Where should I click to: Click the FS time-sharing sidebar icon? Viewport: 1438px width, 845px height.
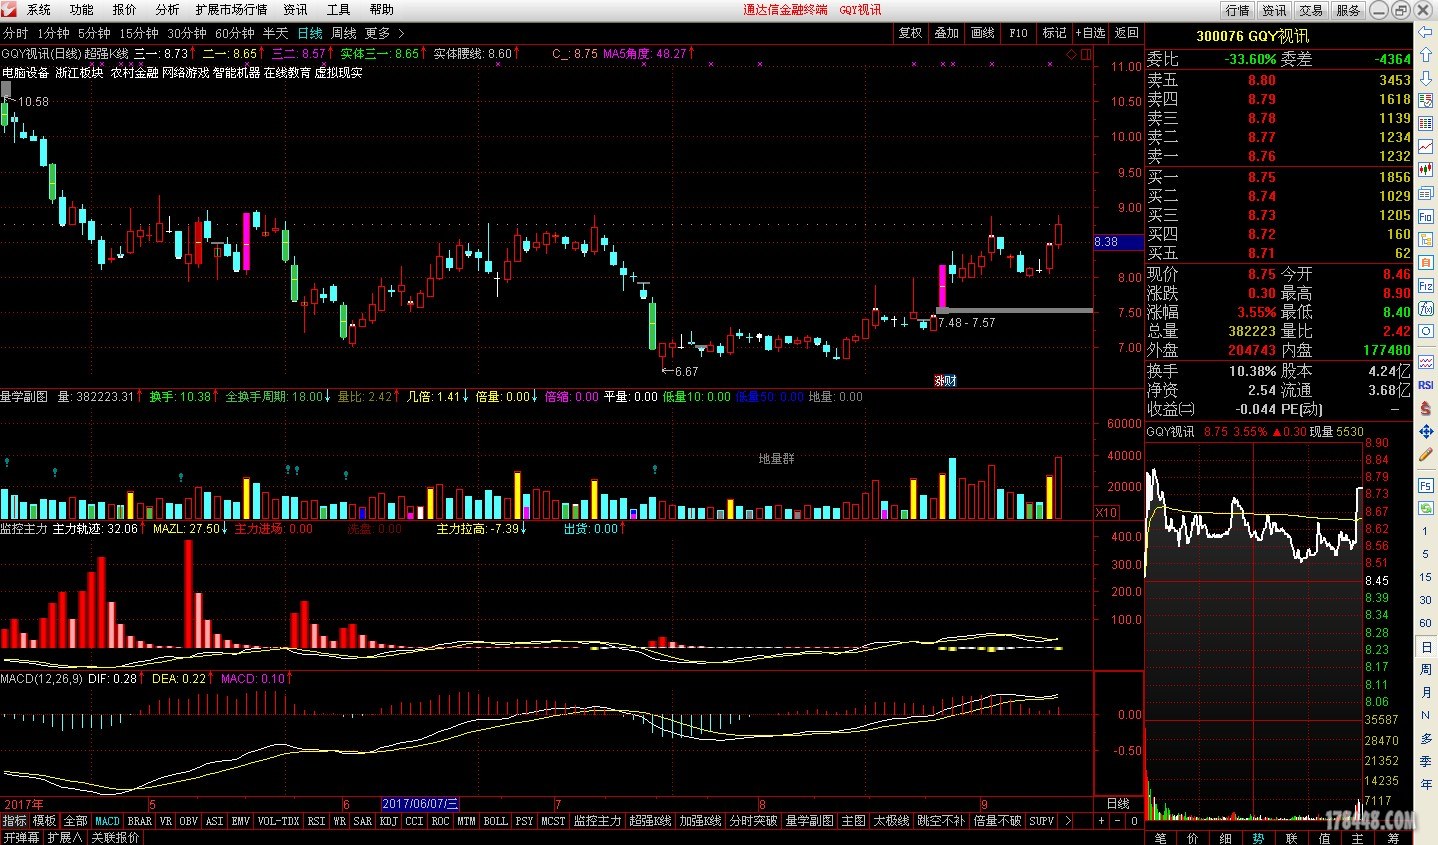click(x=1426, y=485)
